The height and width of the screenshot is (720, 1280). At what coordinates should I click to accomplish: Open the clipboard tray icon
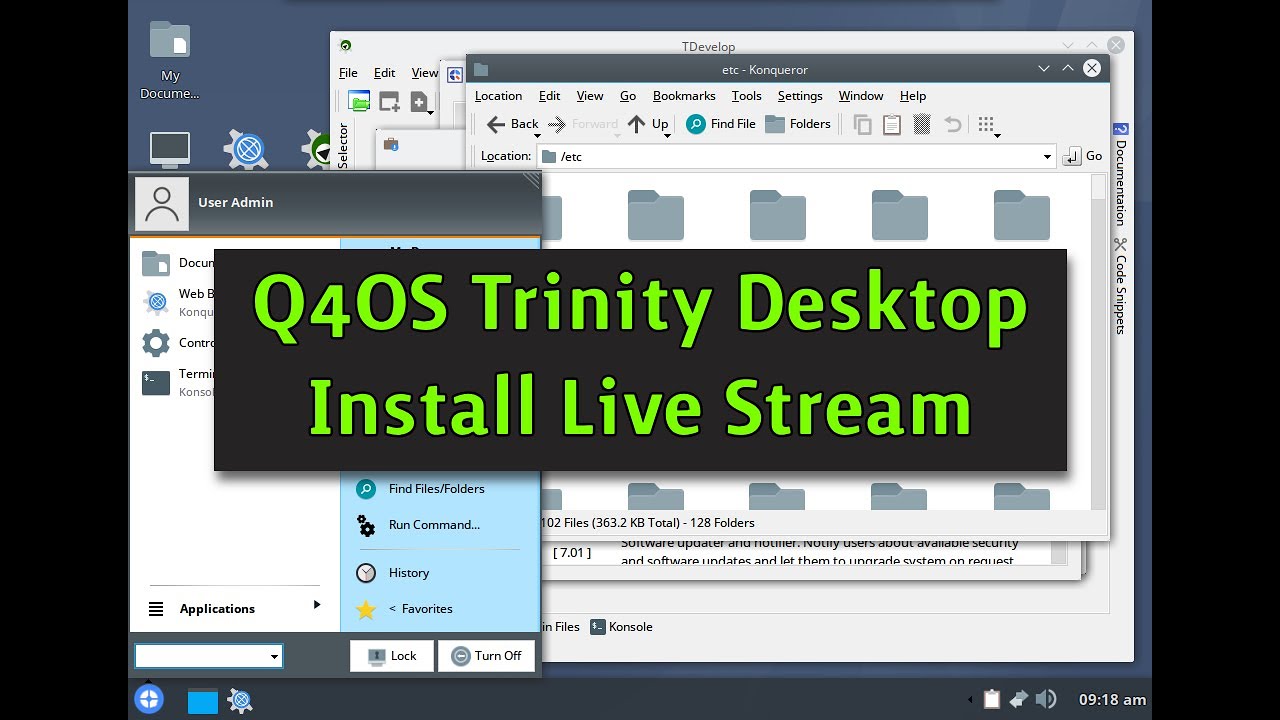point(992,699)
